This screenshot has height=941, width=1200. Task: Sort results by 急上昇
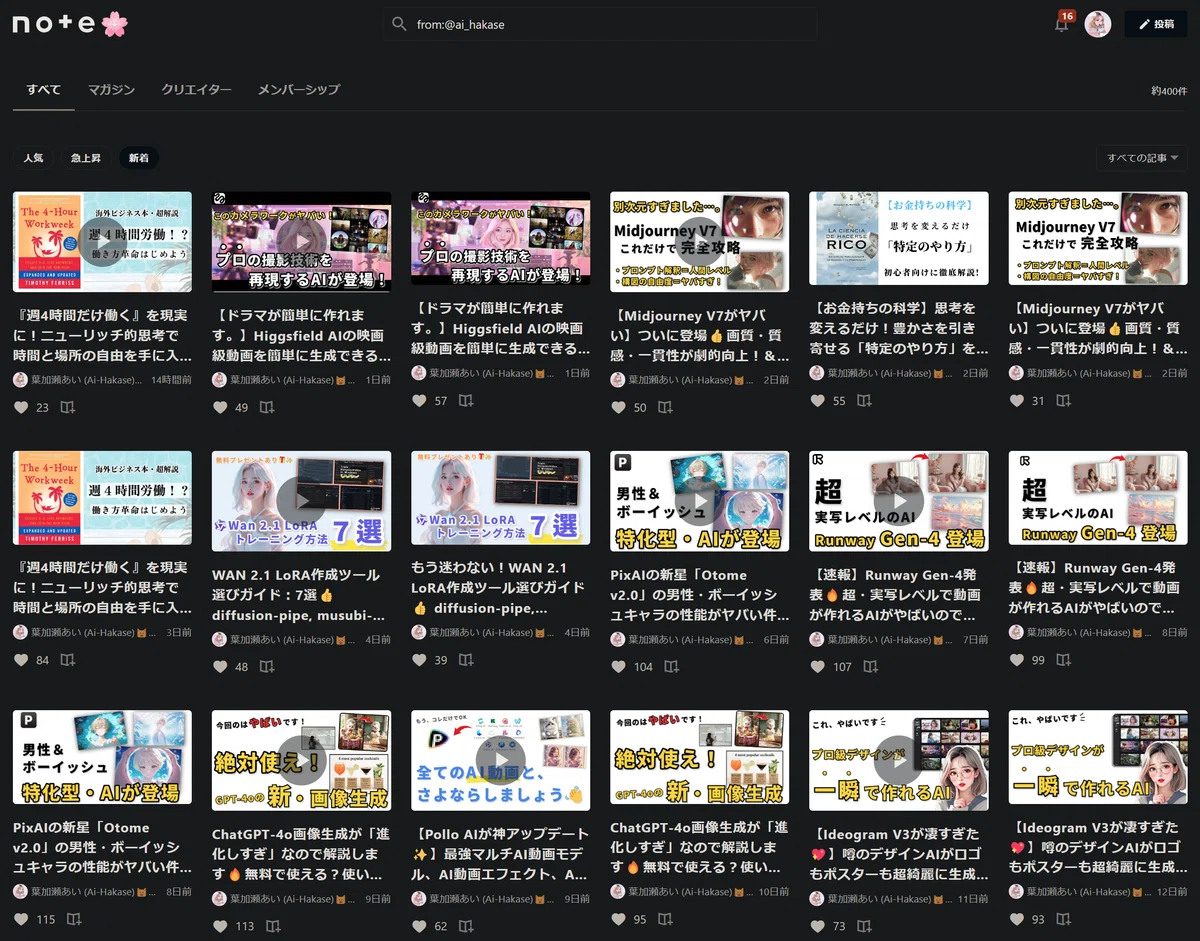[x=85, y=158]
